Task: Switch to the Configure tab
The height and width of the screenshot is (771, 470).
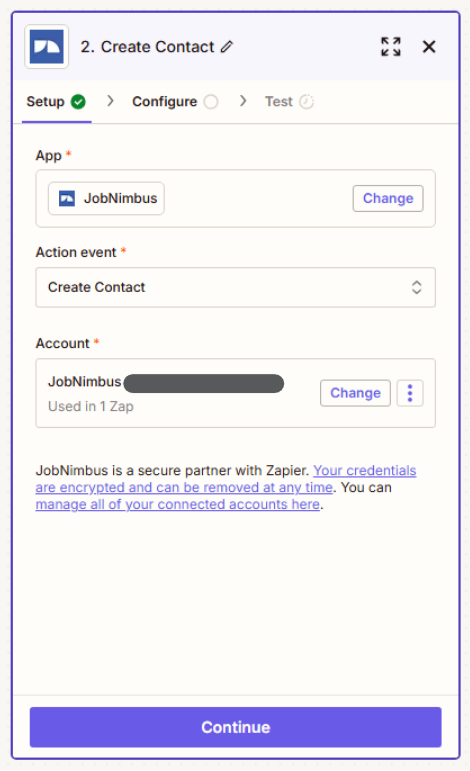Action: click(175, 102)
